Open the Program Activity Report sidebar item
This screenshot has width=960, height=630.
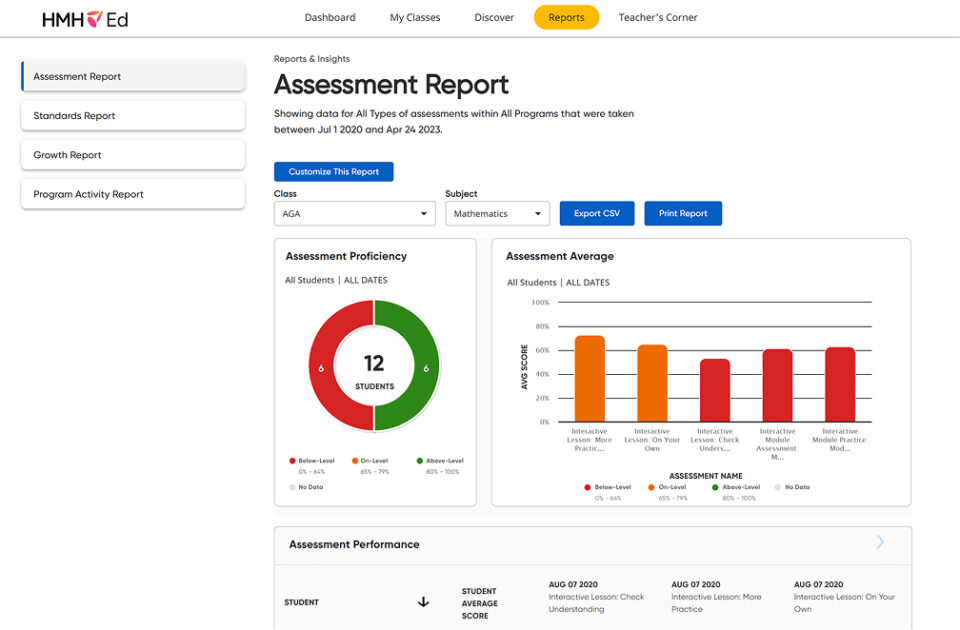133,194
